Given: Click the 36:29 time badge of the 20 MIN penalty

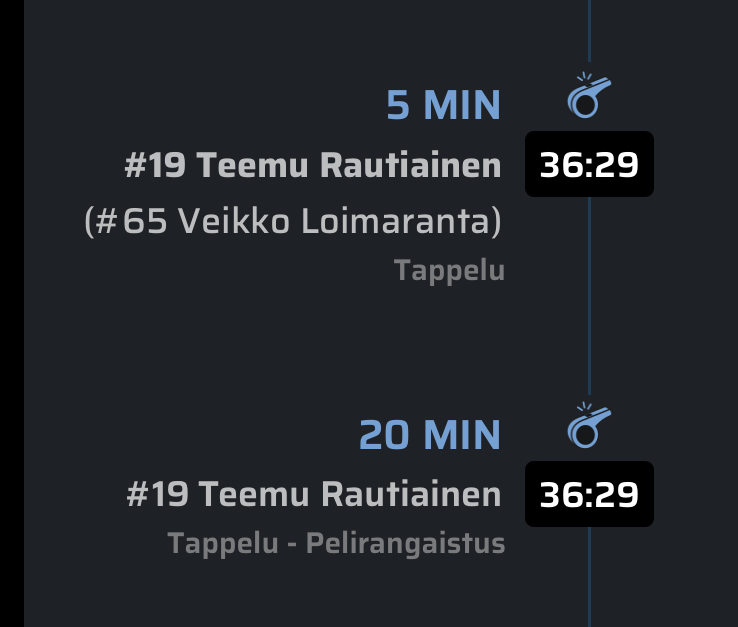Looking at the screenshot, I should pyautogui.click(x=589, y=494).
